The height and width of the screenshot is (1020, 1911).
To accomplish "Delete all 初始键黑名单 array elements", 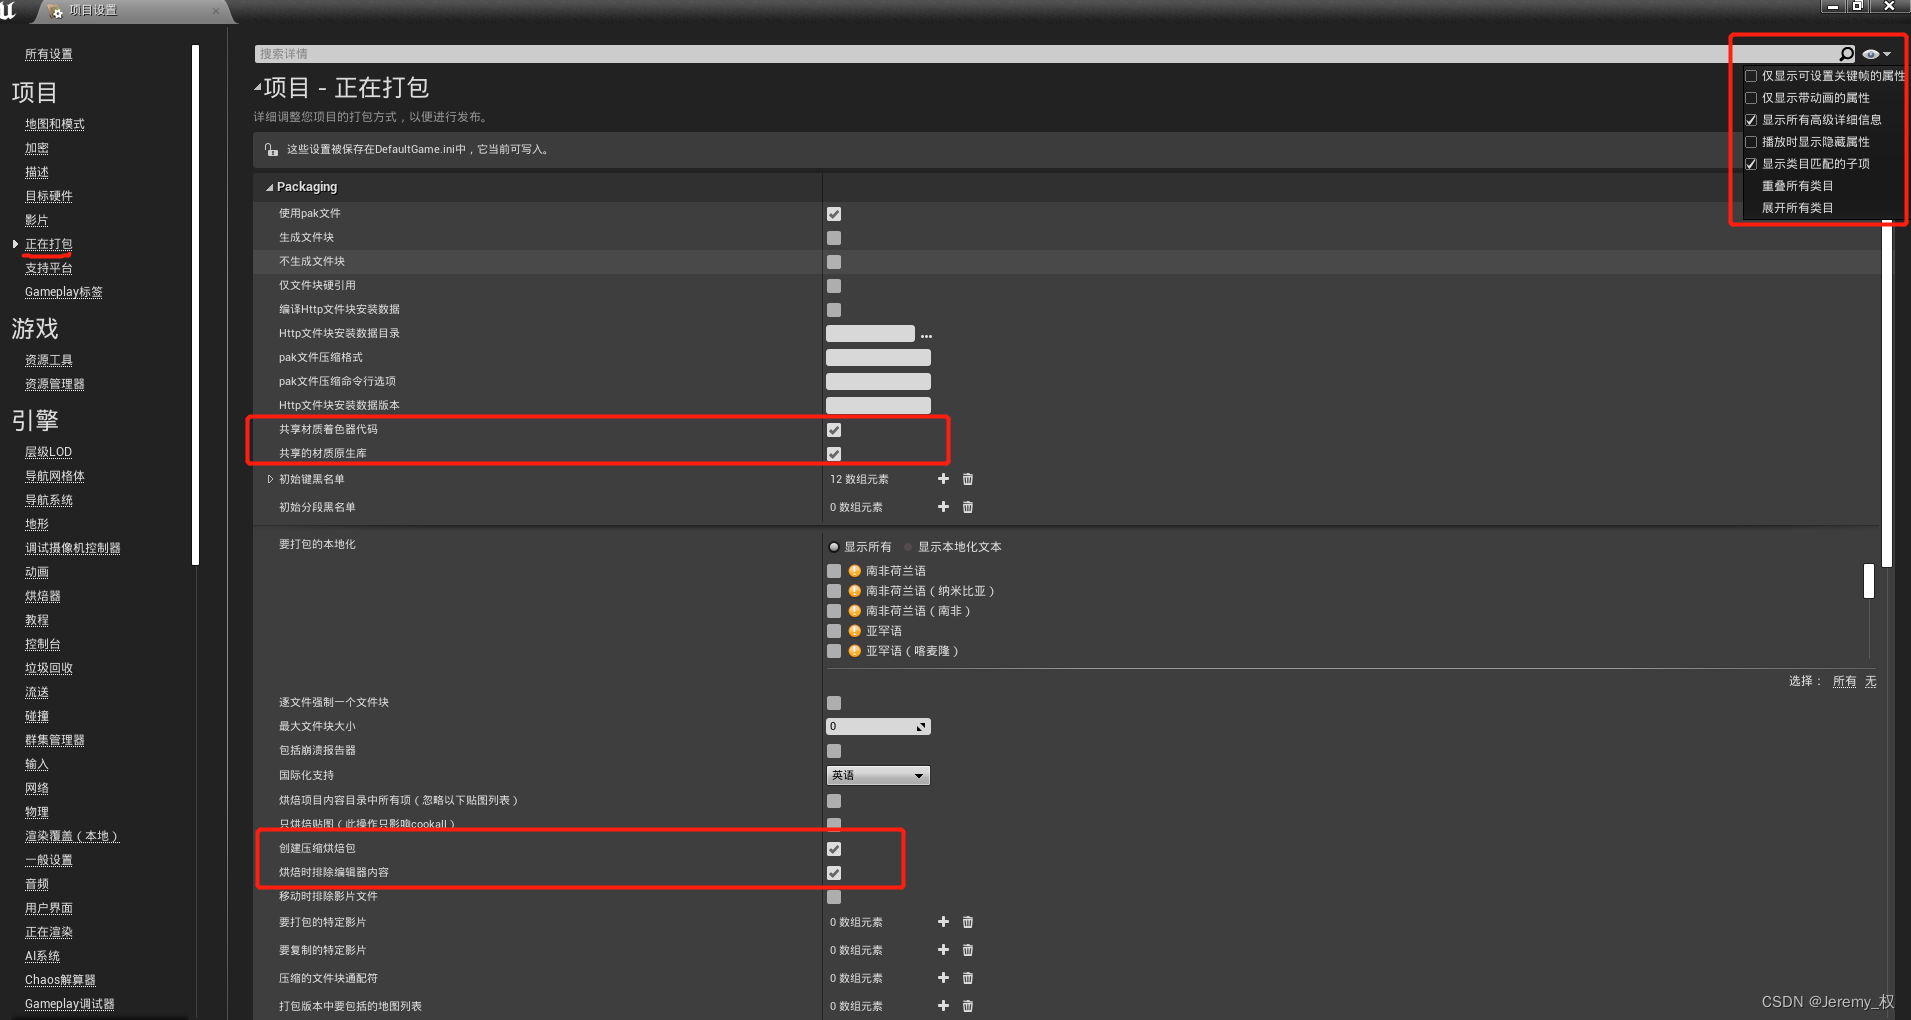I will point(968,479).
